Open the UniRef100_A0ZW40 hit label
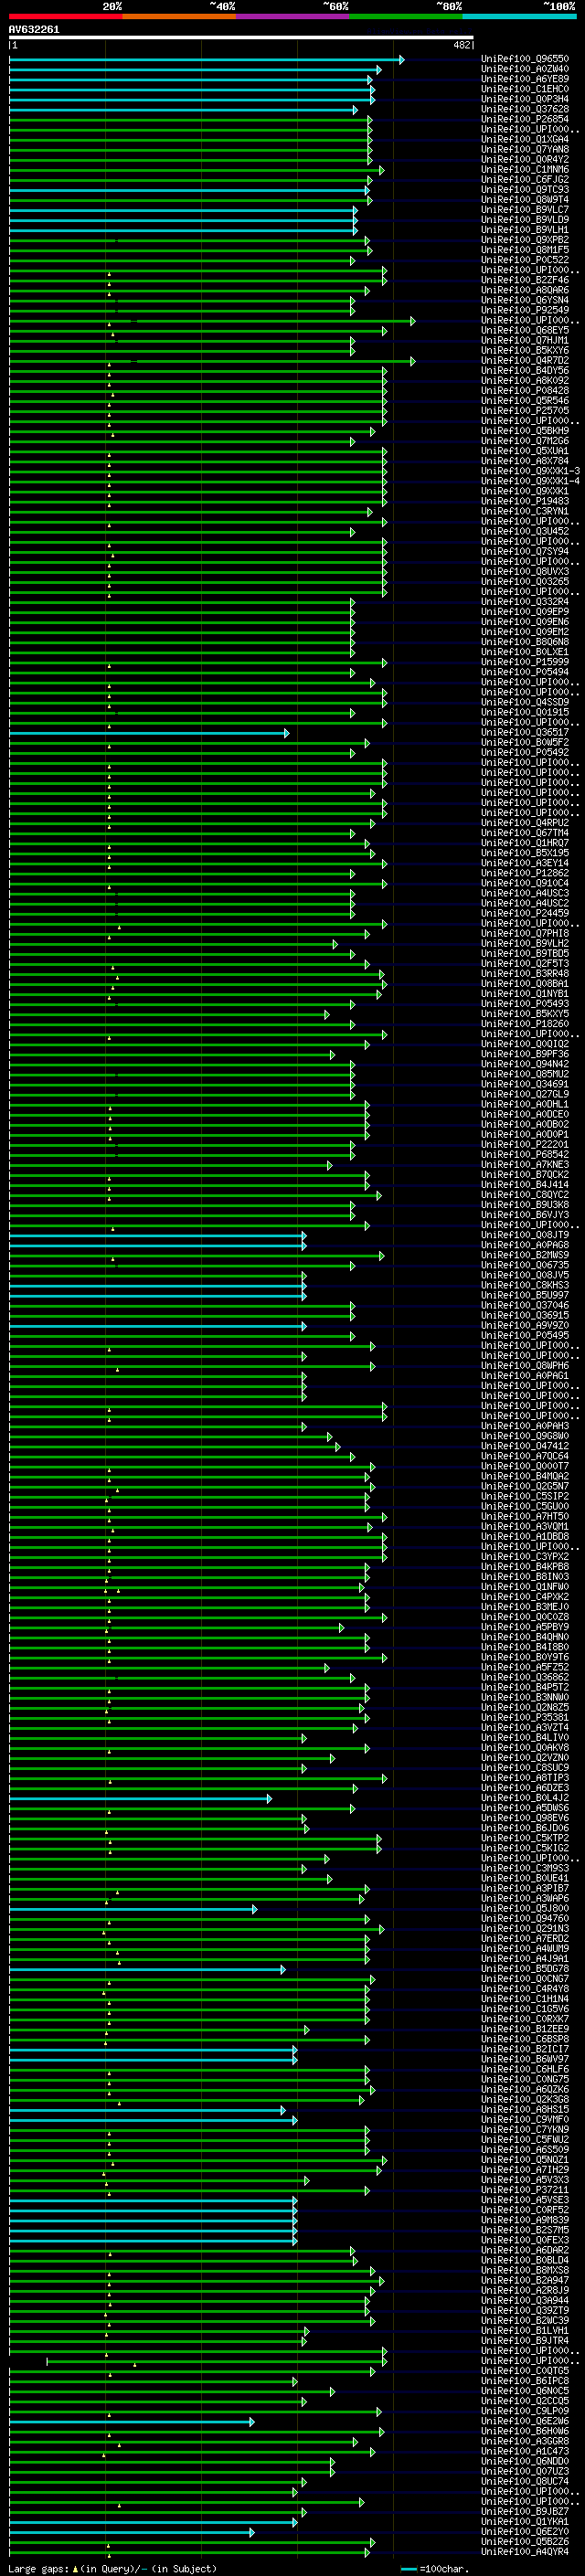Screen dimensions: 585x2576 coord(525,69)
